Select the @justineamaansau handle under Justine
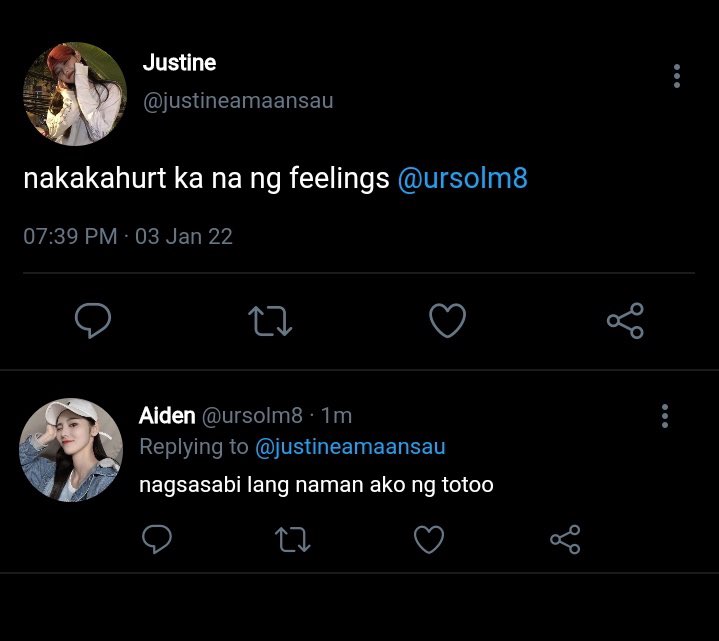719x641 pixels. (238, 101)
